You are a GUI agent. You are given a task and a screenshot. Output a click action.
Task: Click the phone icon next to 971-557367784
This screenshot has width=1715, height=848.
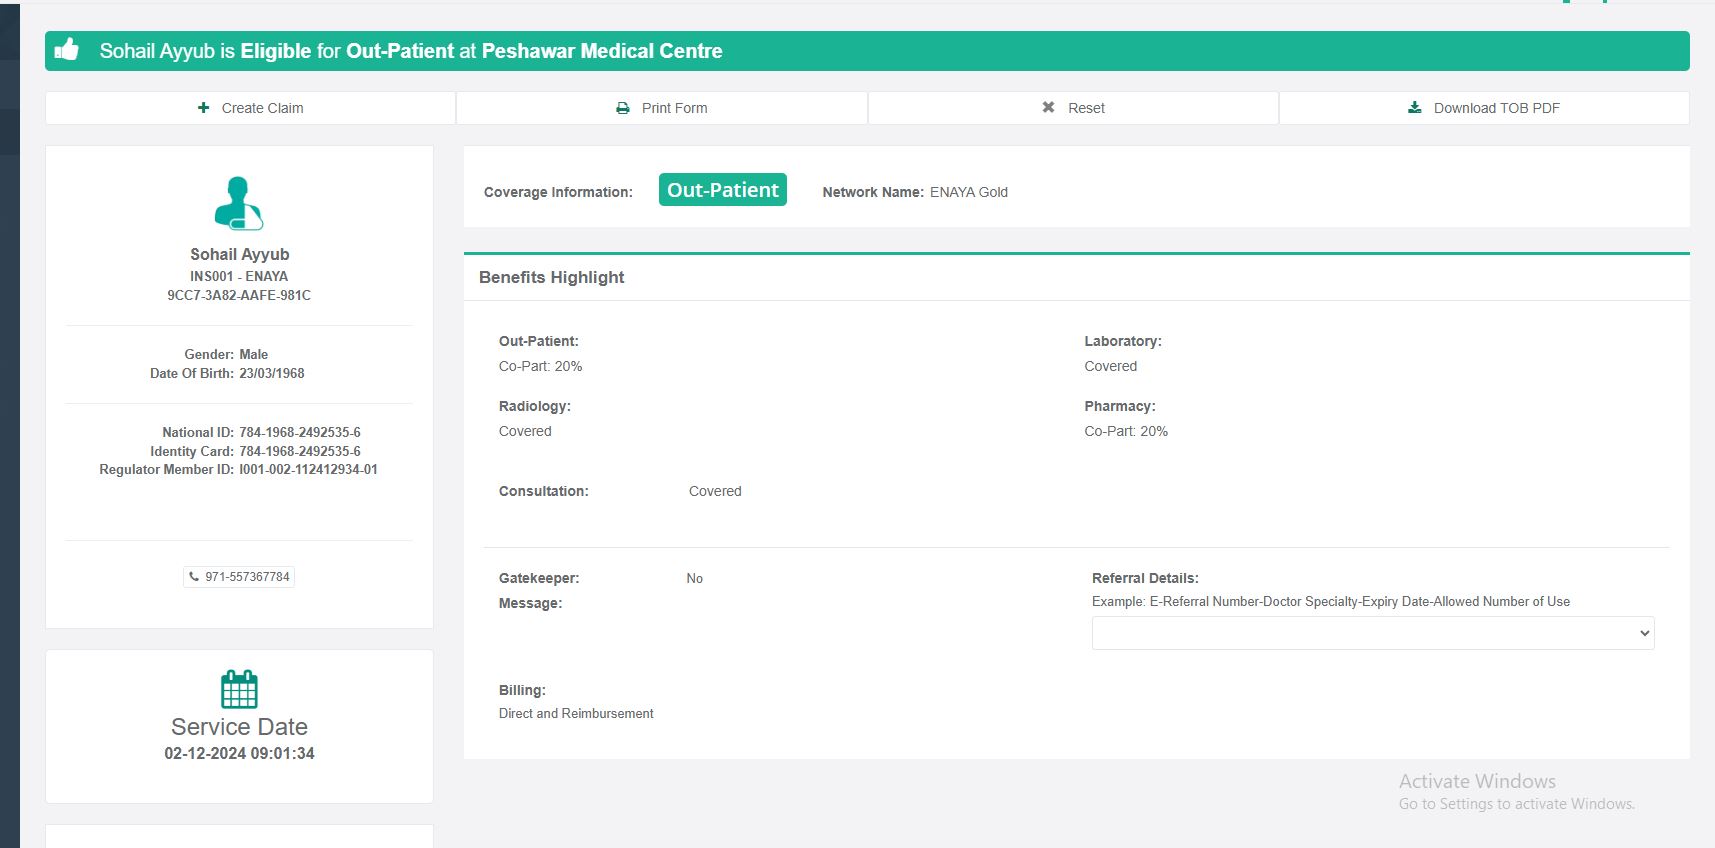(x=194, y=577)
